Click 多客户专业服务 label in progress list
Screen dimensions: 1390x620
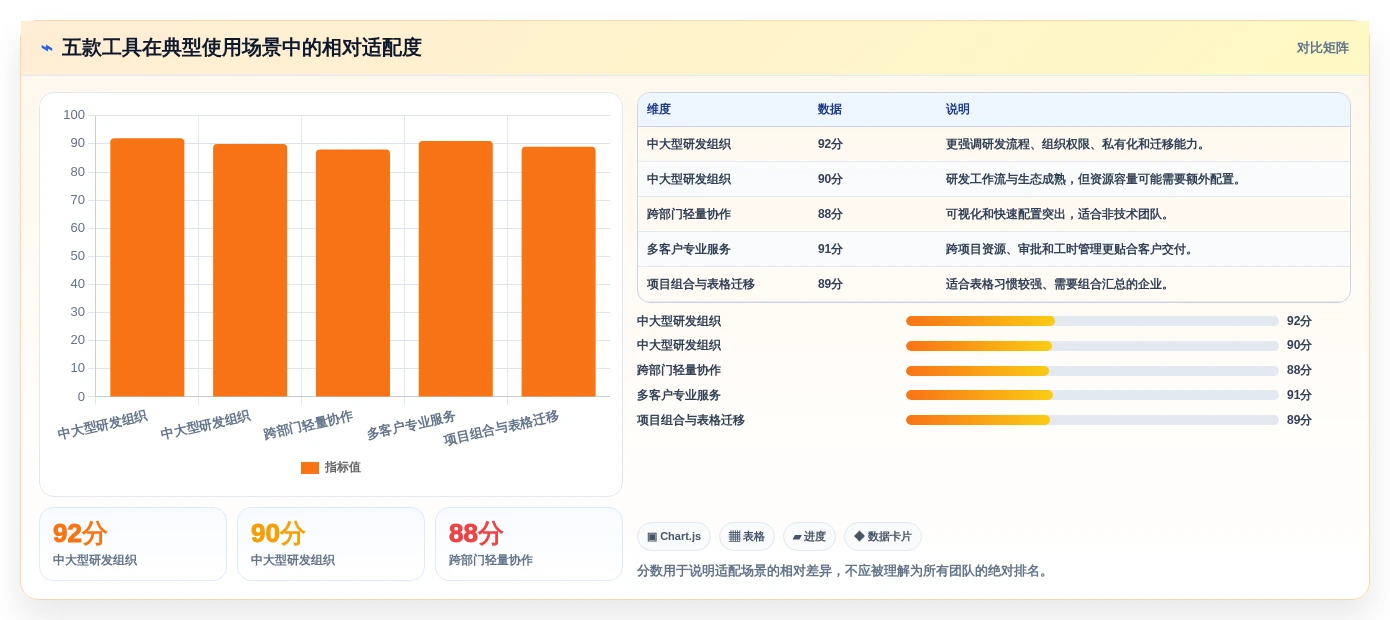679,395
